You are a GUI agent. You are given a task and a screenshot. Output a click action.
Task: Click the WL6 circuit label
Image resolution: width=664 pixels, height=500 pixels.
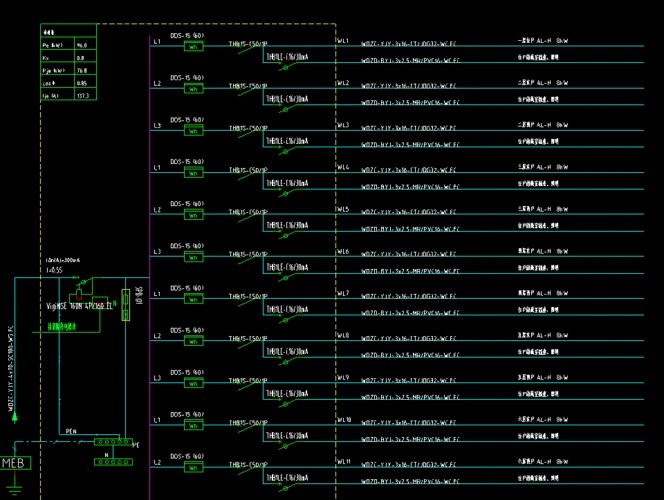(x=343, y=252)
